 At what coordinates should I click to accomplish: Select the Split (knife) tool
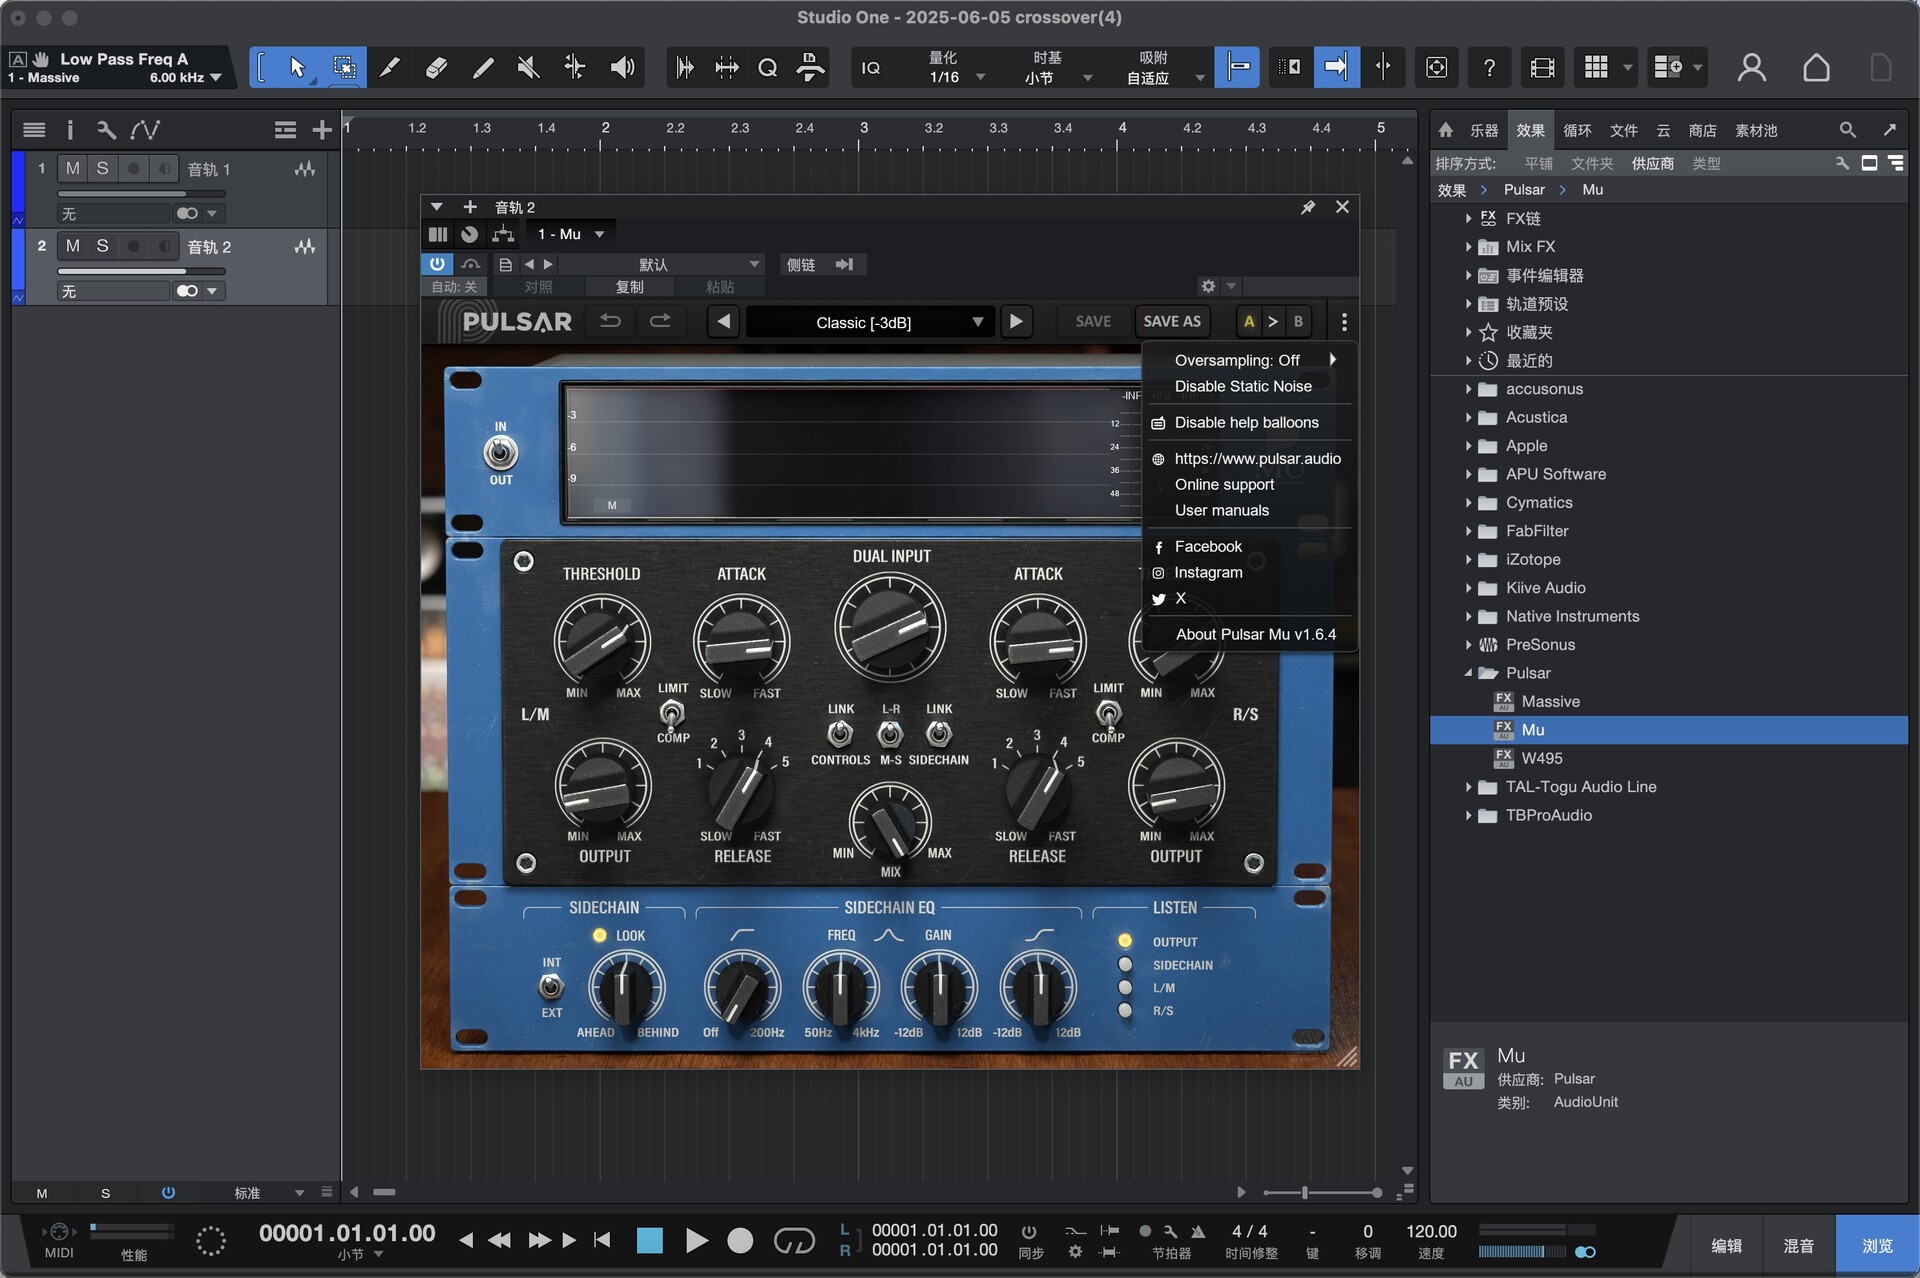point(390,67)
